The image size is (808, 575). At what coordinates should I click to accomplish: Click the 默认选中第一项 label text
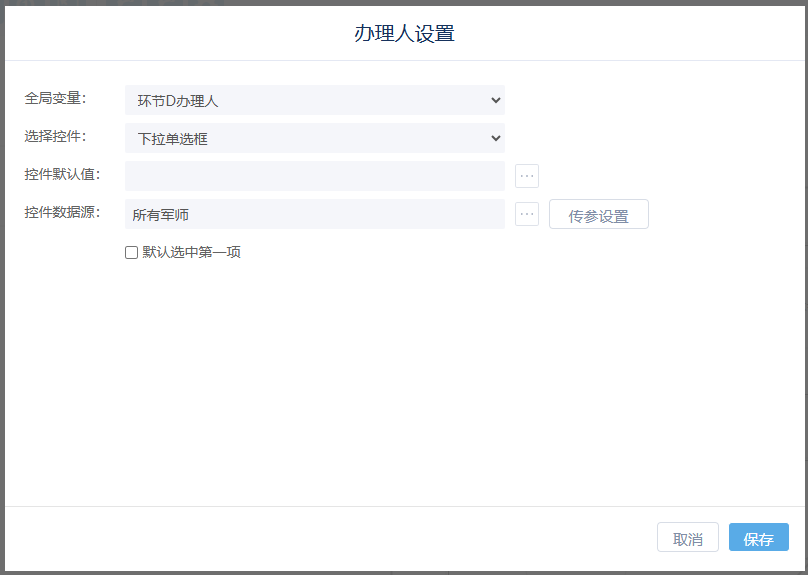(x=191, y=252)
